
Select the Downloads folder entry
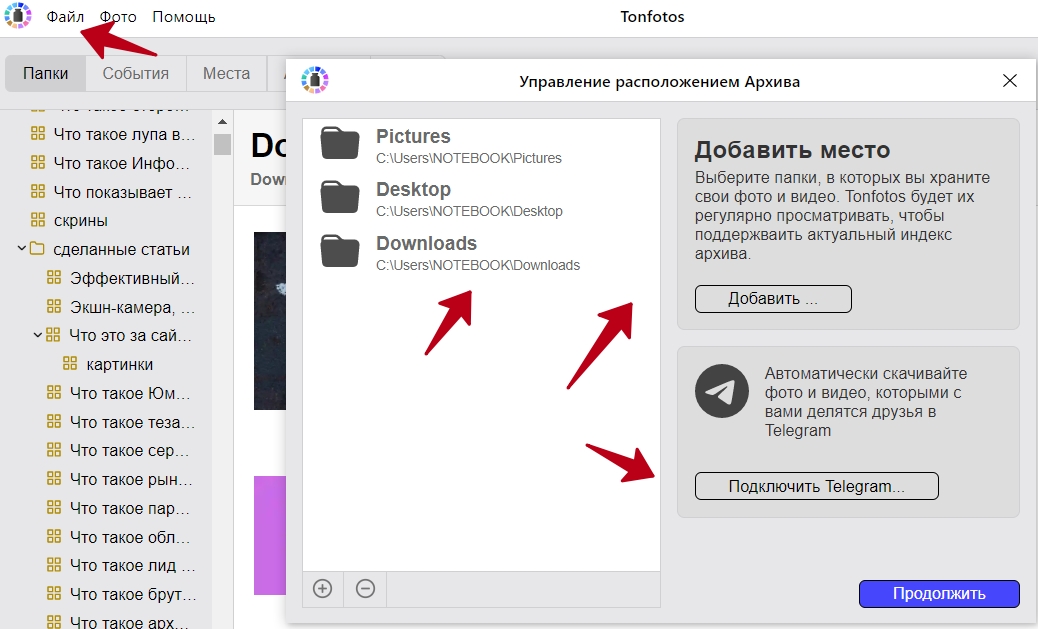tap(481, 253)
